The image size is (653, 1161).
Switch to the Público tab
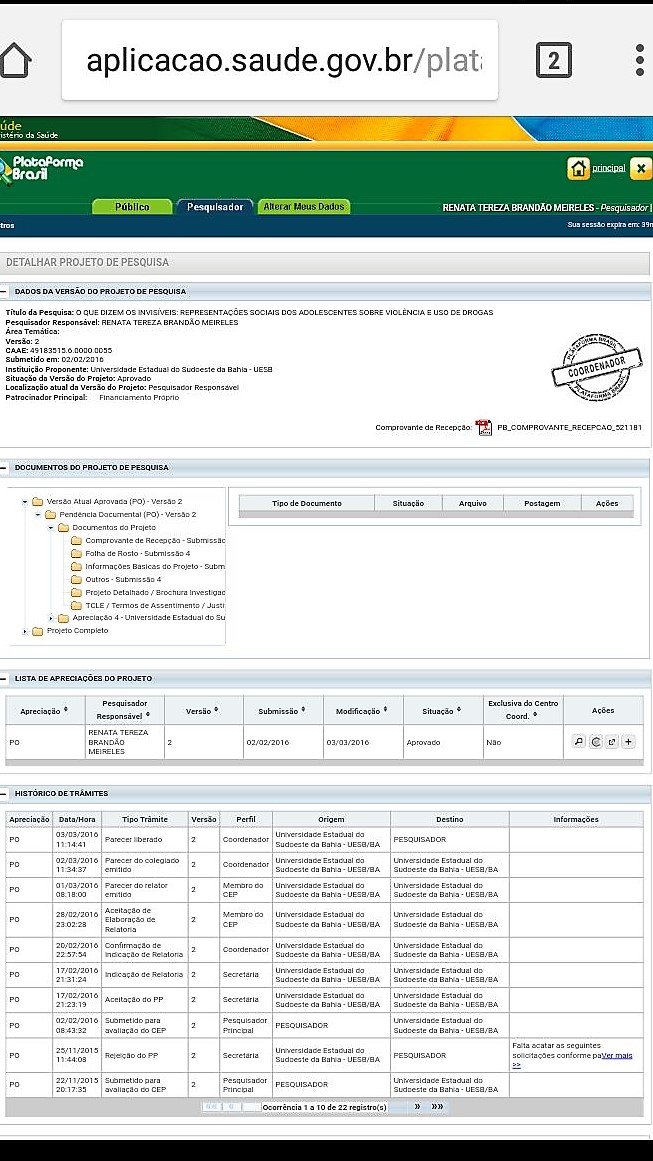(x=132, y=207)
